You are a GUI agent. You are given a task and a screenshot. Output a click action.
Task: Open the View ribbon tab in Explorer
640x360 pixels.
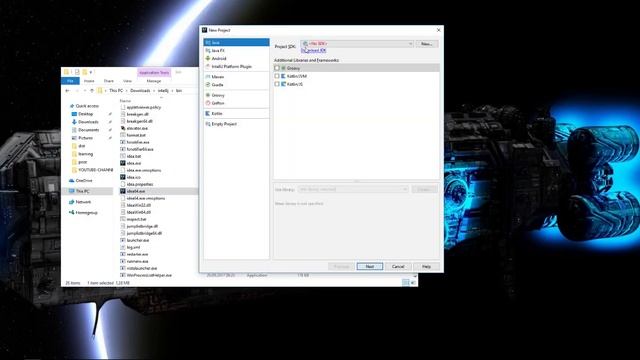pyautogui.click(x=127, y=81)
